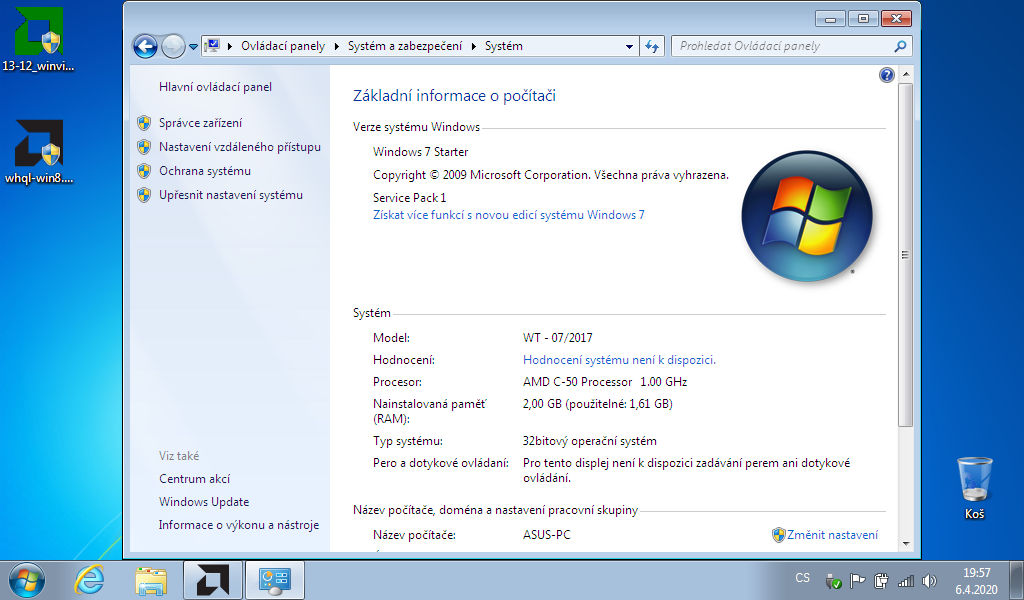This screenshot has height=600, width=1024.
Task: Open Hodnocení systému není k dispozici link
Action: click(x=619, y=360)
